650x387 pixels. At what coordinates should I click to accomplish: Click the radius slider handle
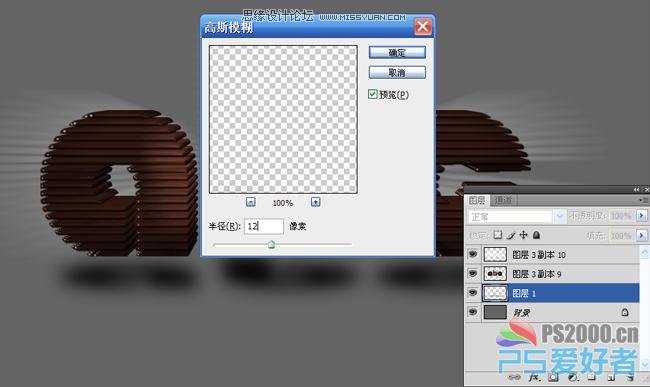(x=271, y=244)
